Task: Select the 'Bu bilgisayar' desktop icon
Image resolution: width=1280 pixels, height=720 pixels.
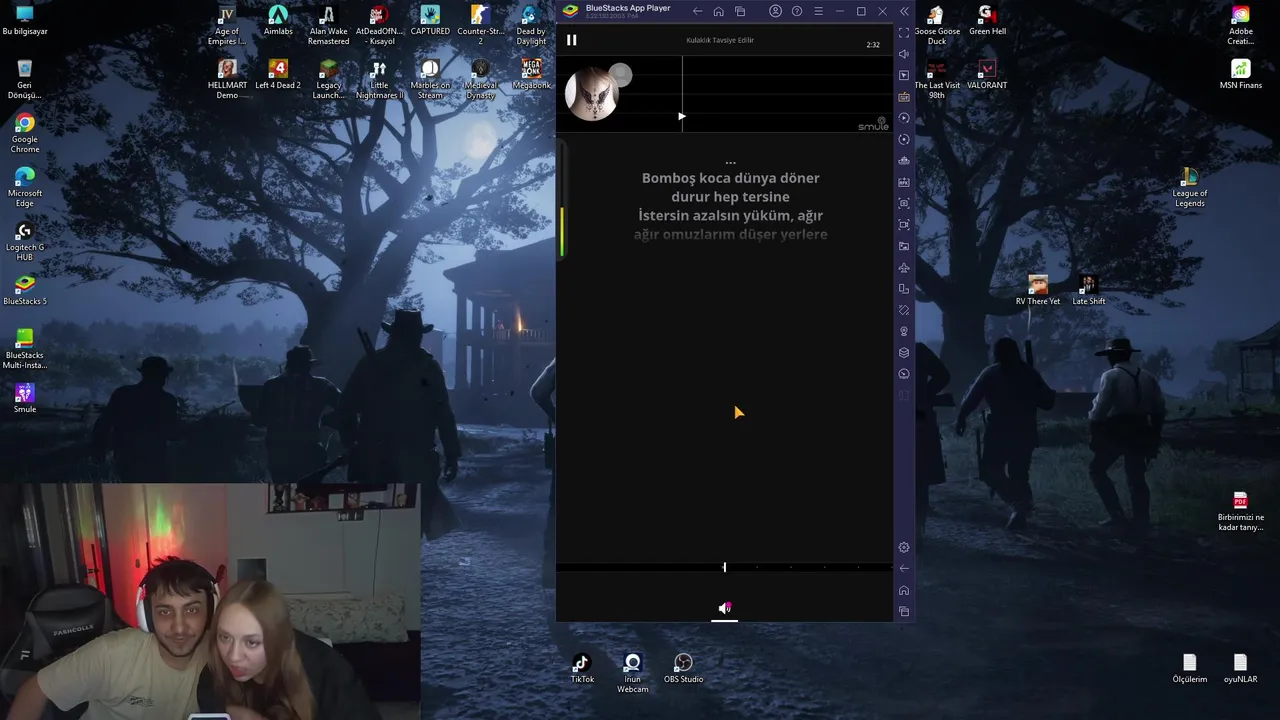Action: (x=25, y=20)
